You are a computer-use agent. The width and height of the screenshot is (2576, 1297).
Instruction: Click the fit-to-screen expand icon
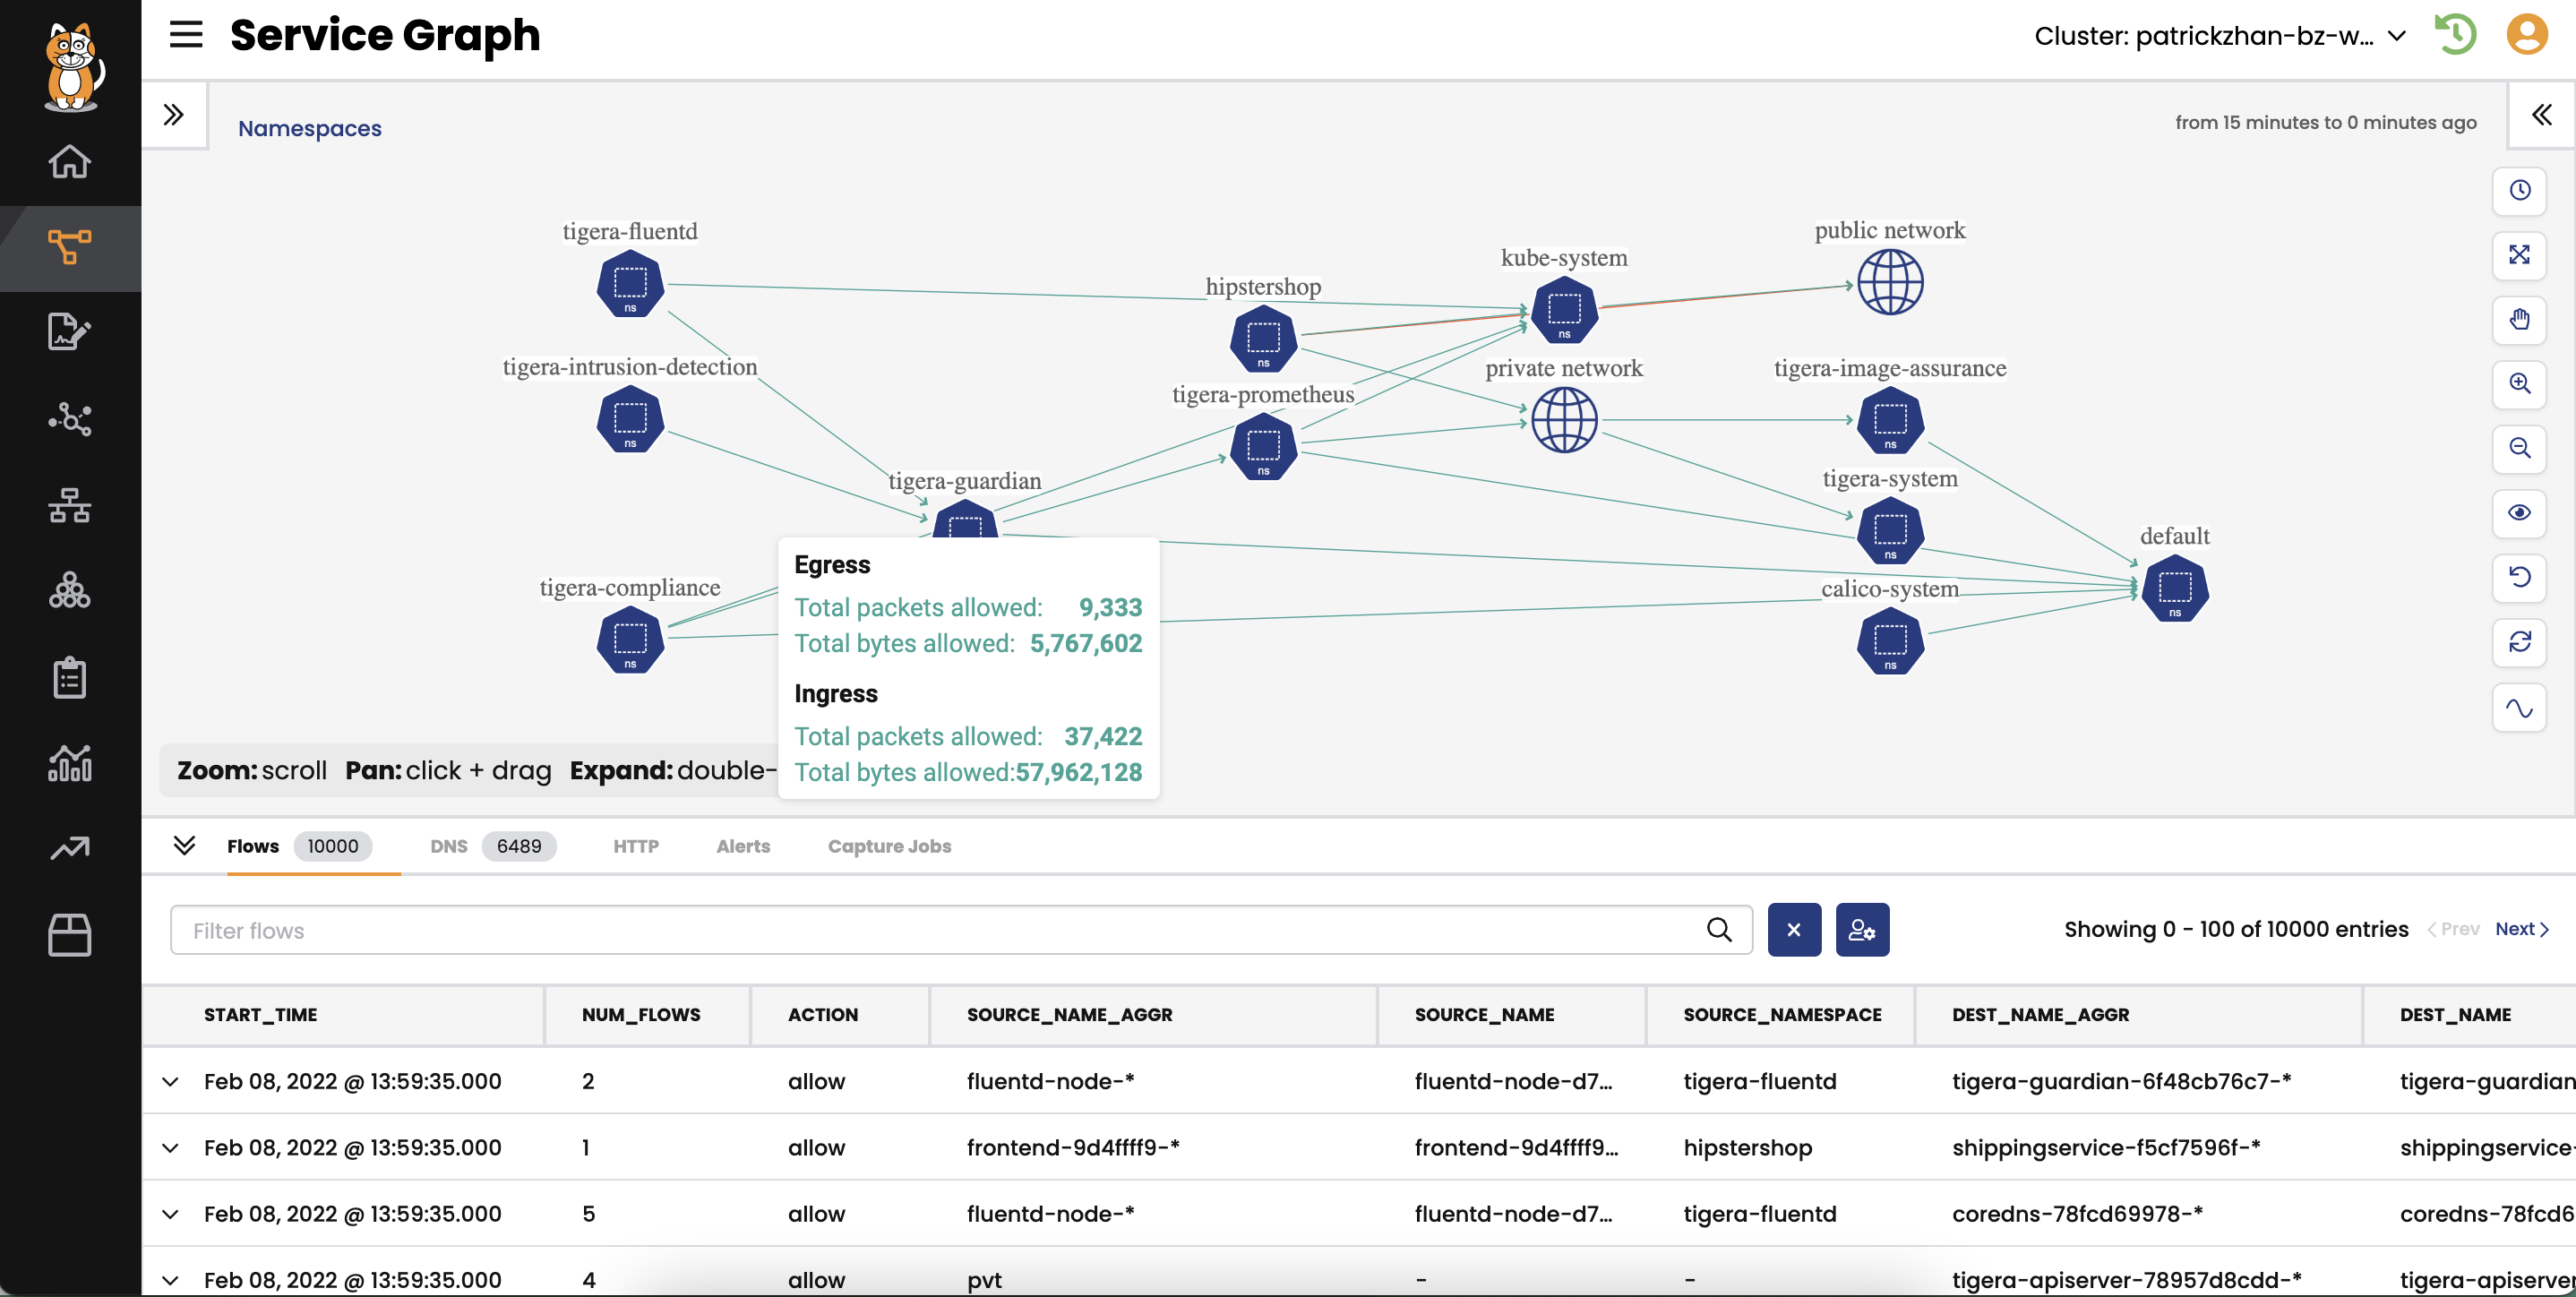(2518, 255)
